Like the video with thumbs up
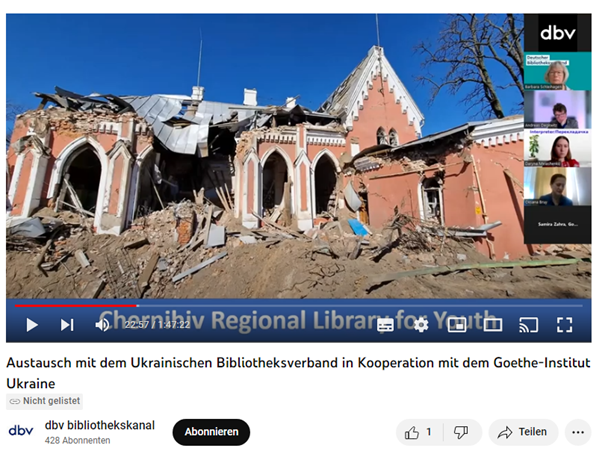Image resolution: width=605 pixels, height=454 pixels. click(419, 432)
